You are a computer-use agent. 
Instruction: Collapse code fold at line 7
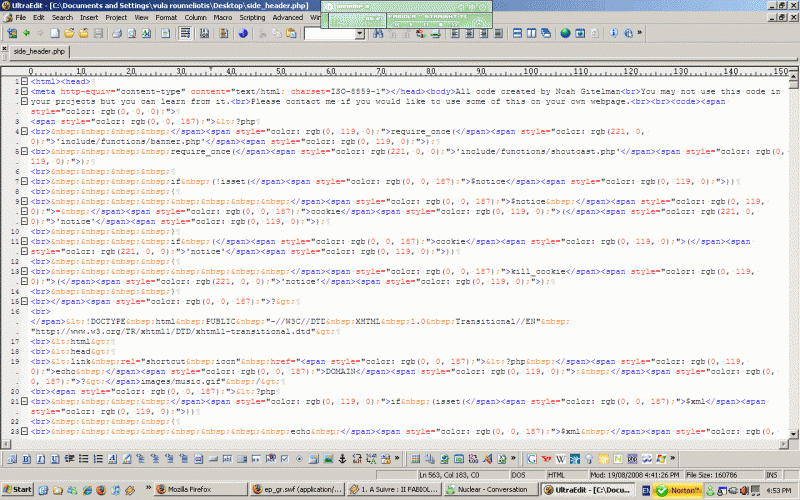point(24,181)
